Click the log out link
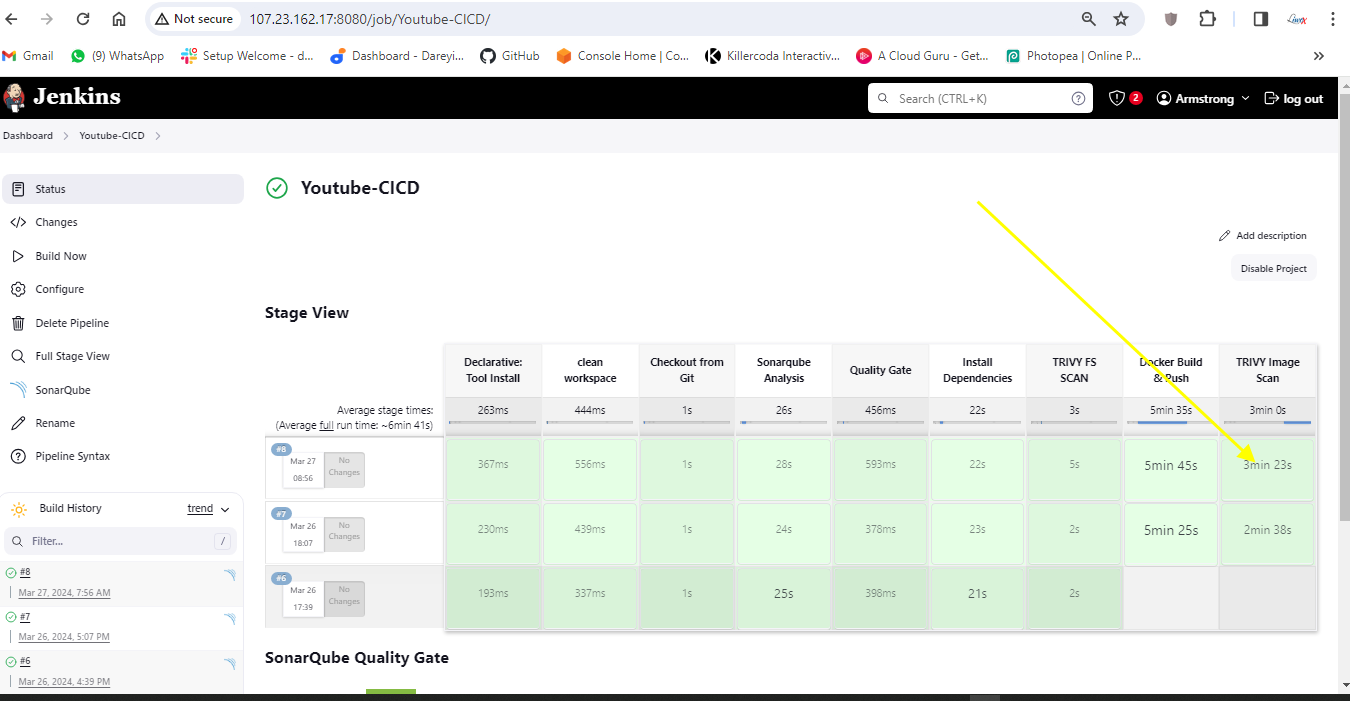 [x=1294, y=98]
